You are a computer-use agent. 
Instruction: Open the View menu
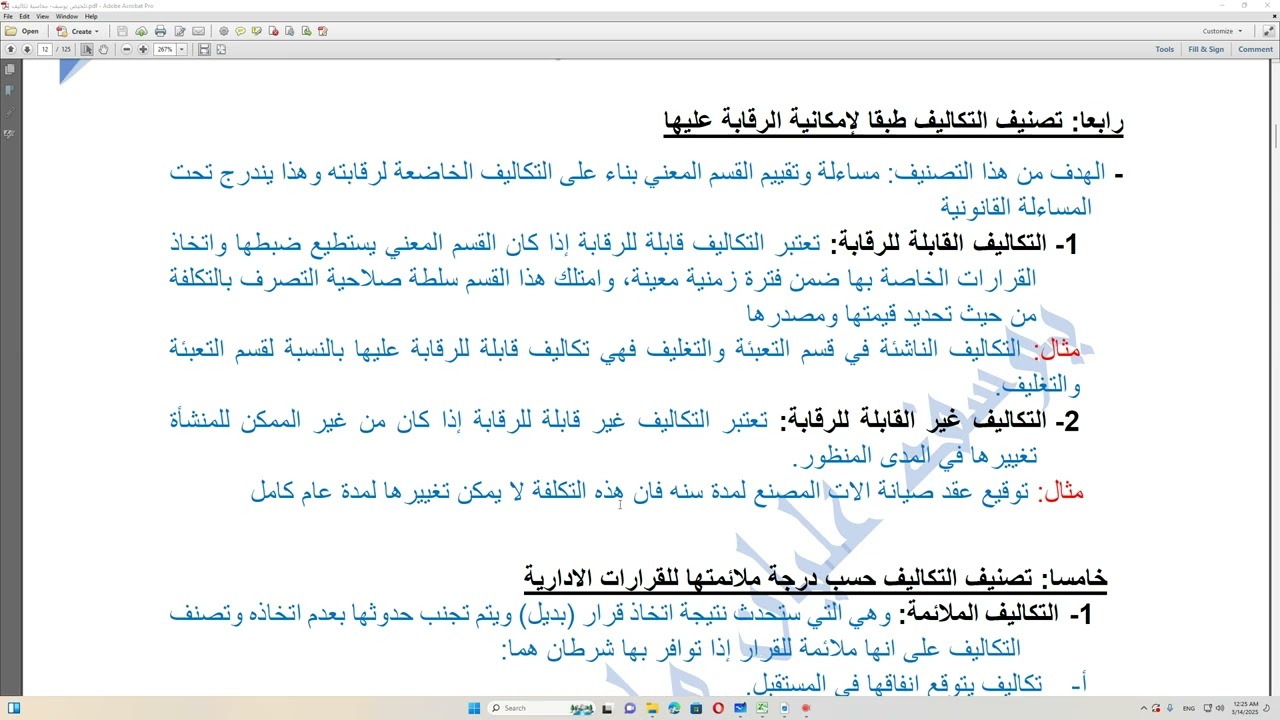(43, 16)
